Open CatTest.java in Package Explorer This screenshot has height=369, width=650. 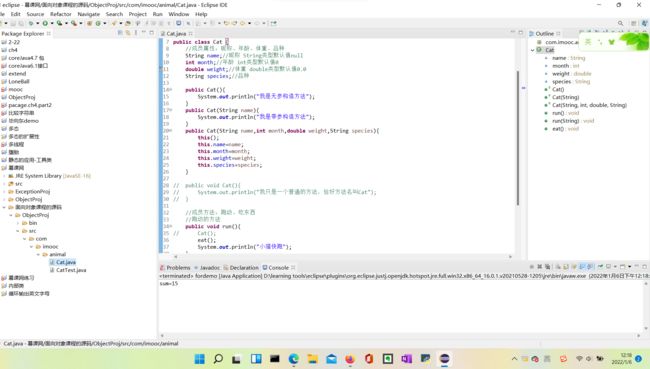[x=71, y=270]
